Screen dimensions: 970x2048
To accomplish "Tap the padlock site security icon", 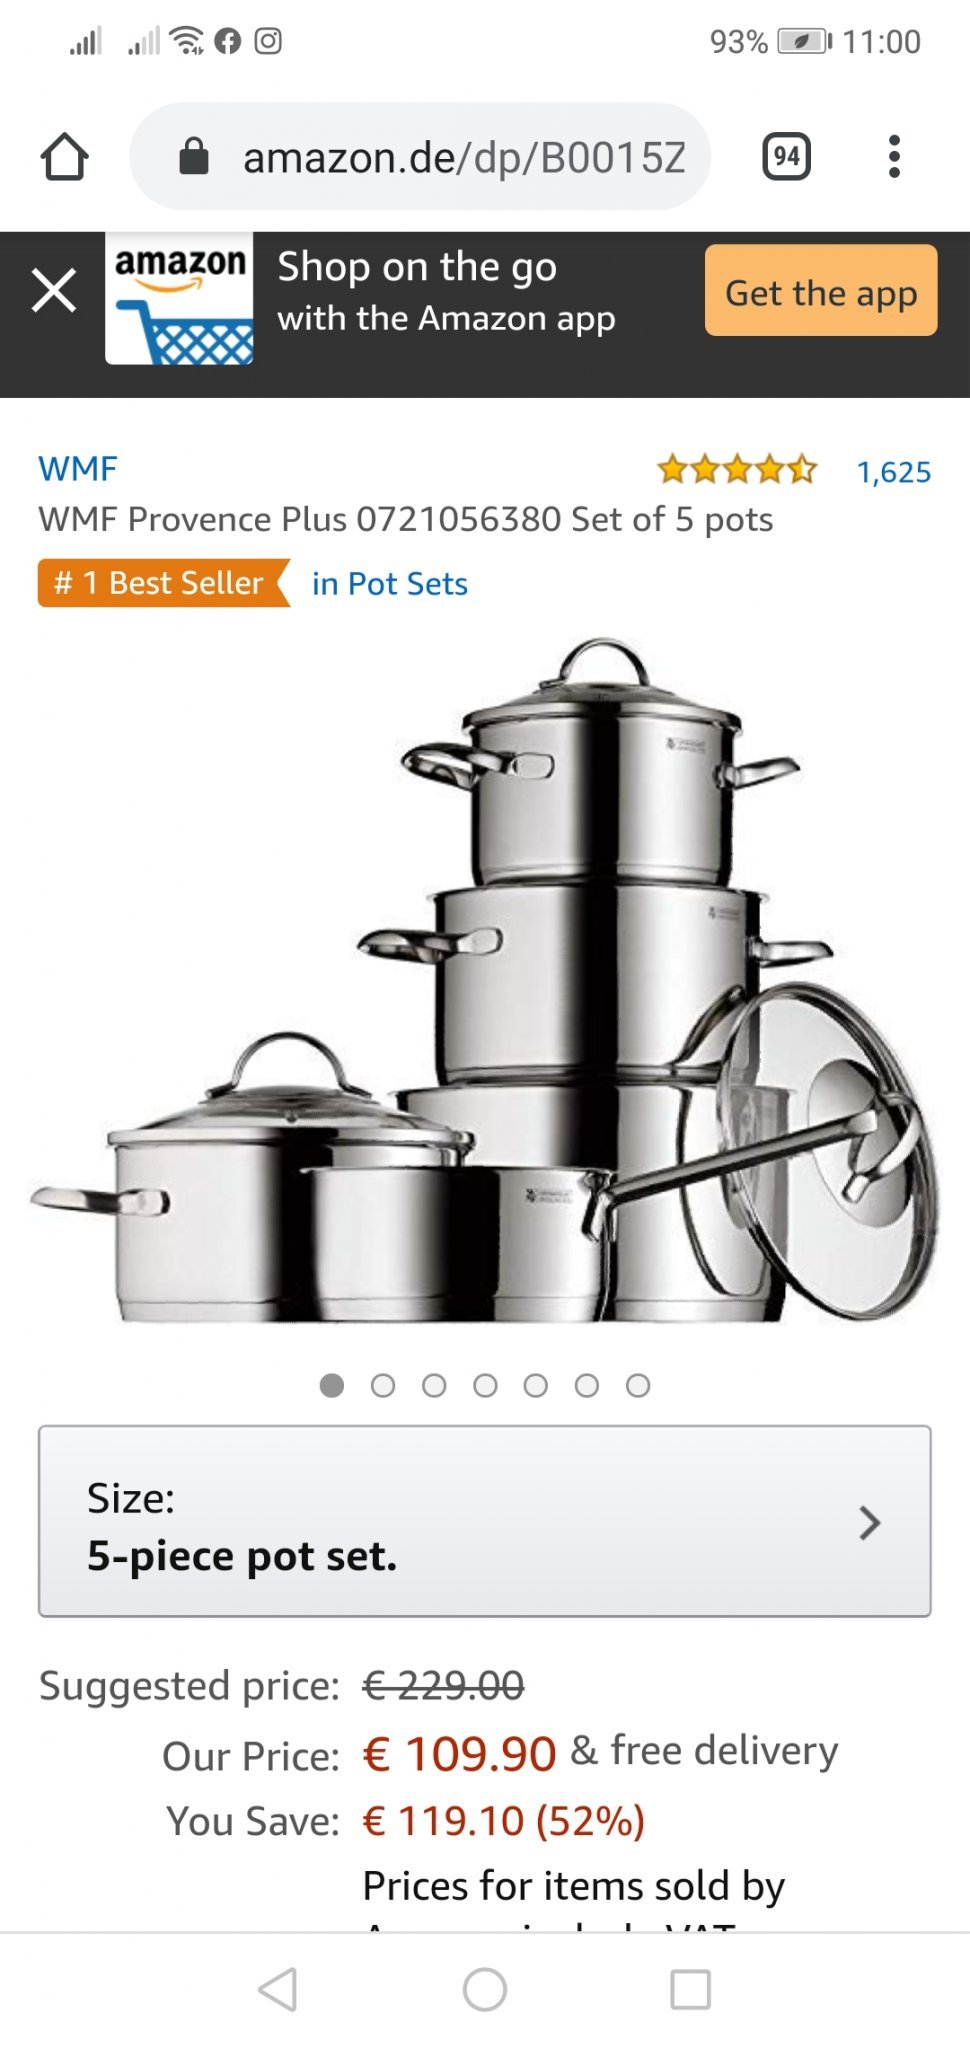I will coord(193,156).
